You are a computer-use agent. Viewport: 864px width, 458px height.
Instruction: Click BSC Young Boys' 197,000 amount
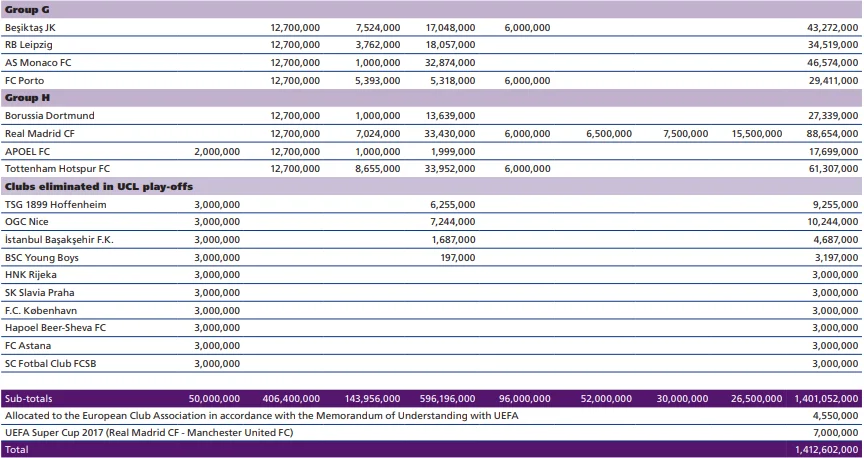click(x=457, y=258)
